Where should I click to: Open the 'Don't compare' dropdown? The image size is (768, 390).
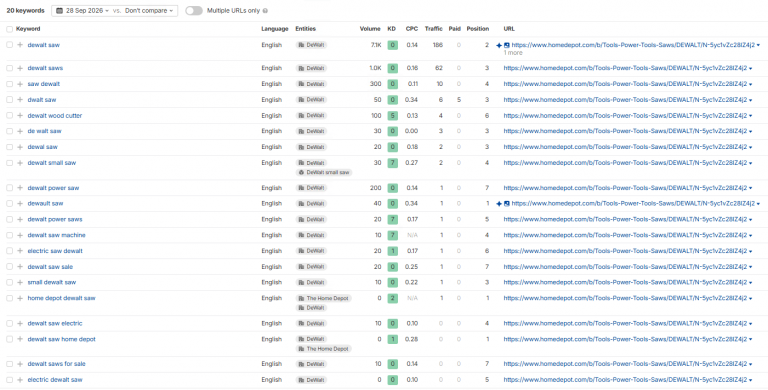149,10
